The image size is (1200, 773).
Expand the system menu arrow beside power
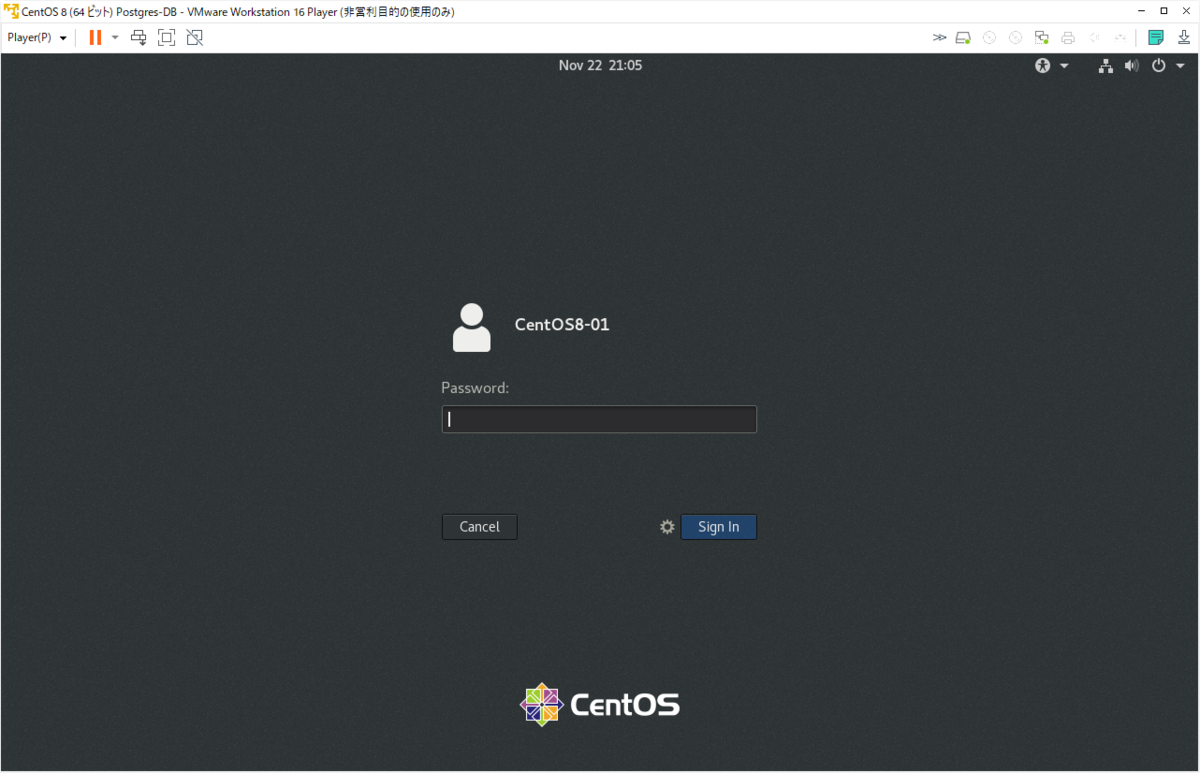(x=1180, y=66)
